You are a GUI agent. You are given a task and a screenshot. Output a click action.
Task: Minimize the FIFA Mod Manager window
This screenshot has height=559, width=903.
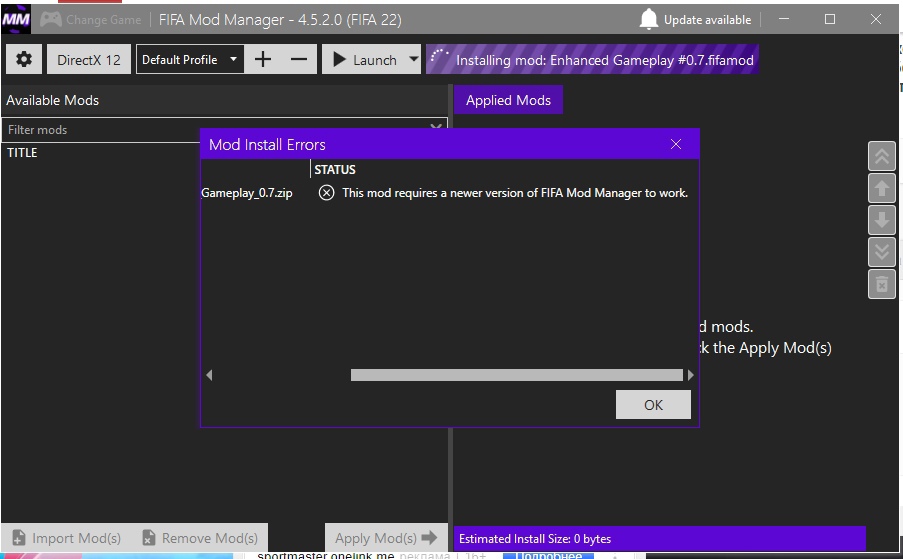pyautogui.click(x=784, y=19)
